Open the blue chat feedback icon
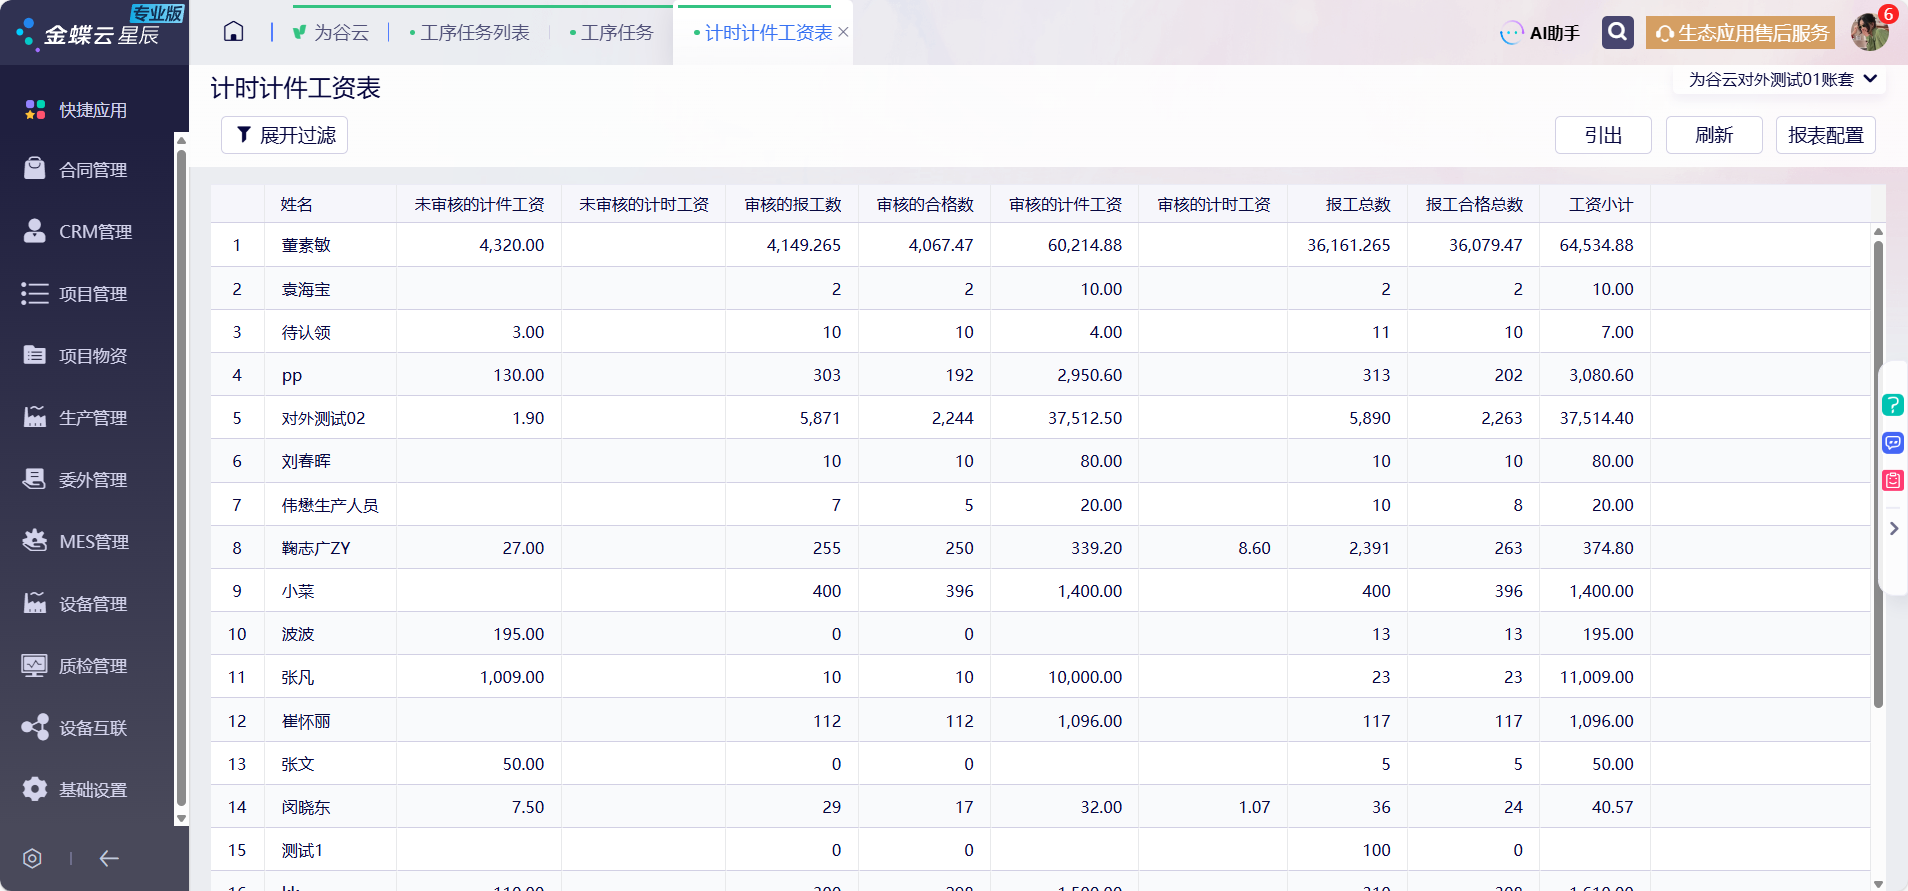1908x891 pixels. pyautogui.click(x=1893, y=443)
